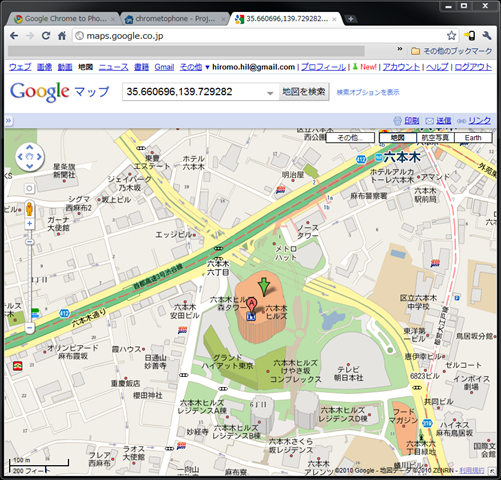Open 検索オプションを表示 link

click(368, 92)
